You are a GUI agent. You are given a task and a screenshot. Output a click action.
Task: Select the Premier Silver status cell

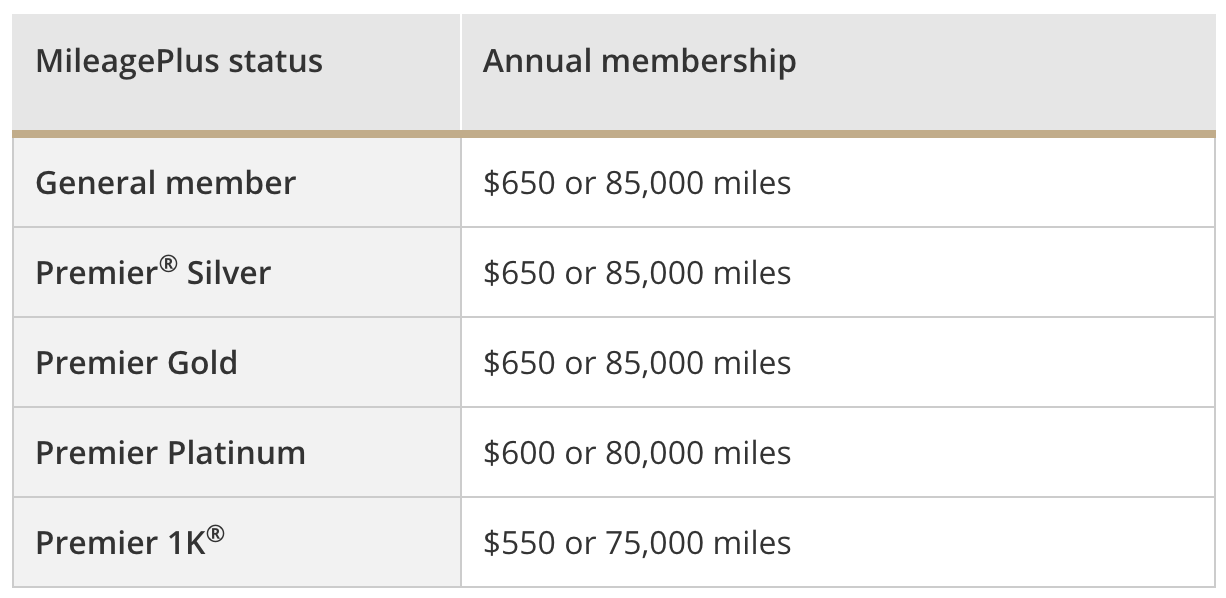tap(236, 272)
